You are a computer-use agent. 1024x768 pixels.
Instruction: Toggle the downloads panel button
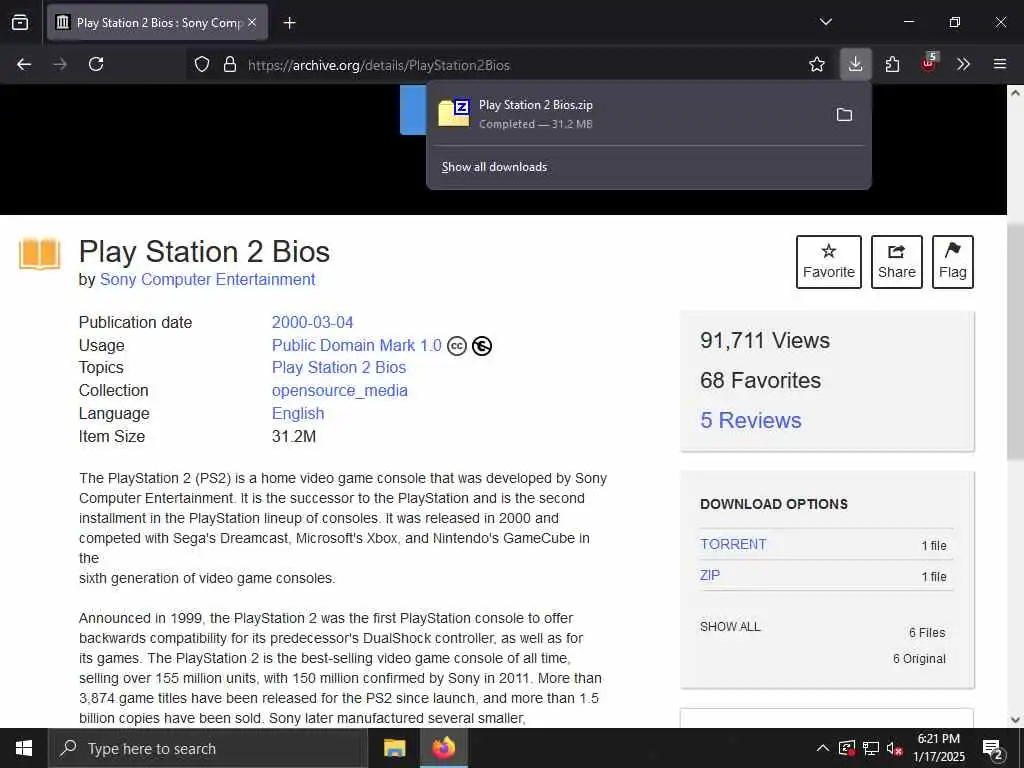point(855,64)
